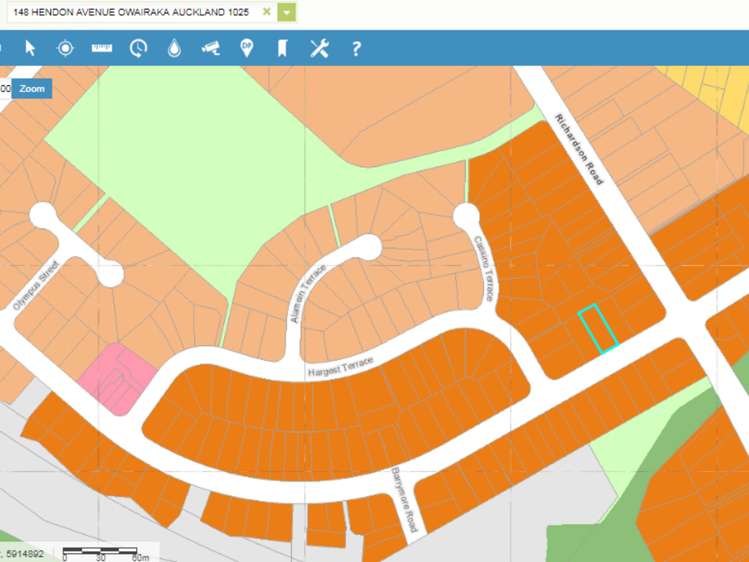
Task: Select the arrow pointer tool
Action: 30,48
